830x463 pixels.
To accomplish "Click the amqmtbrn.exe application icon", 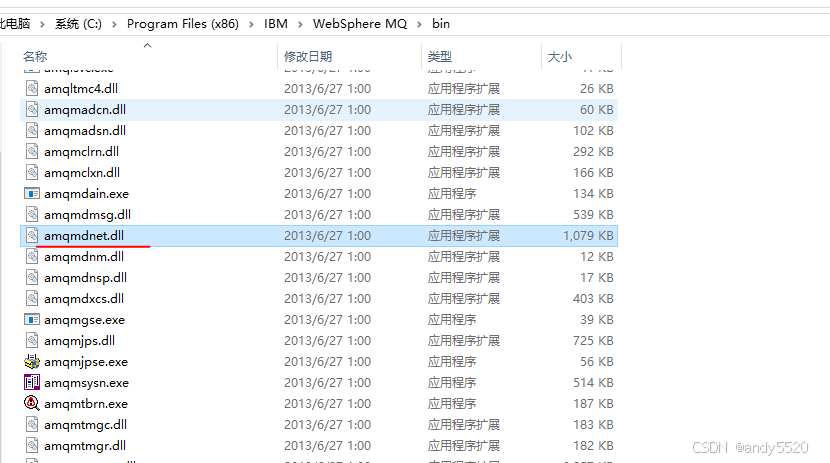I will coord(32,403).
